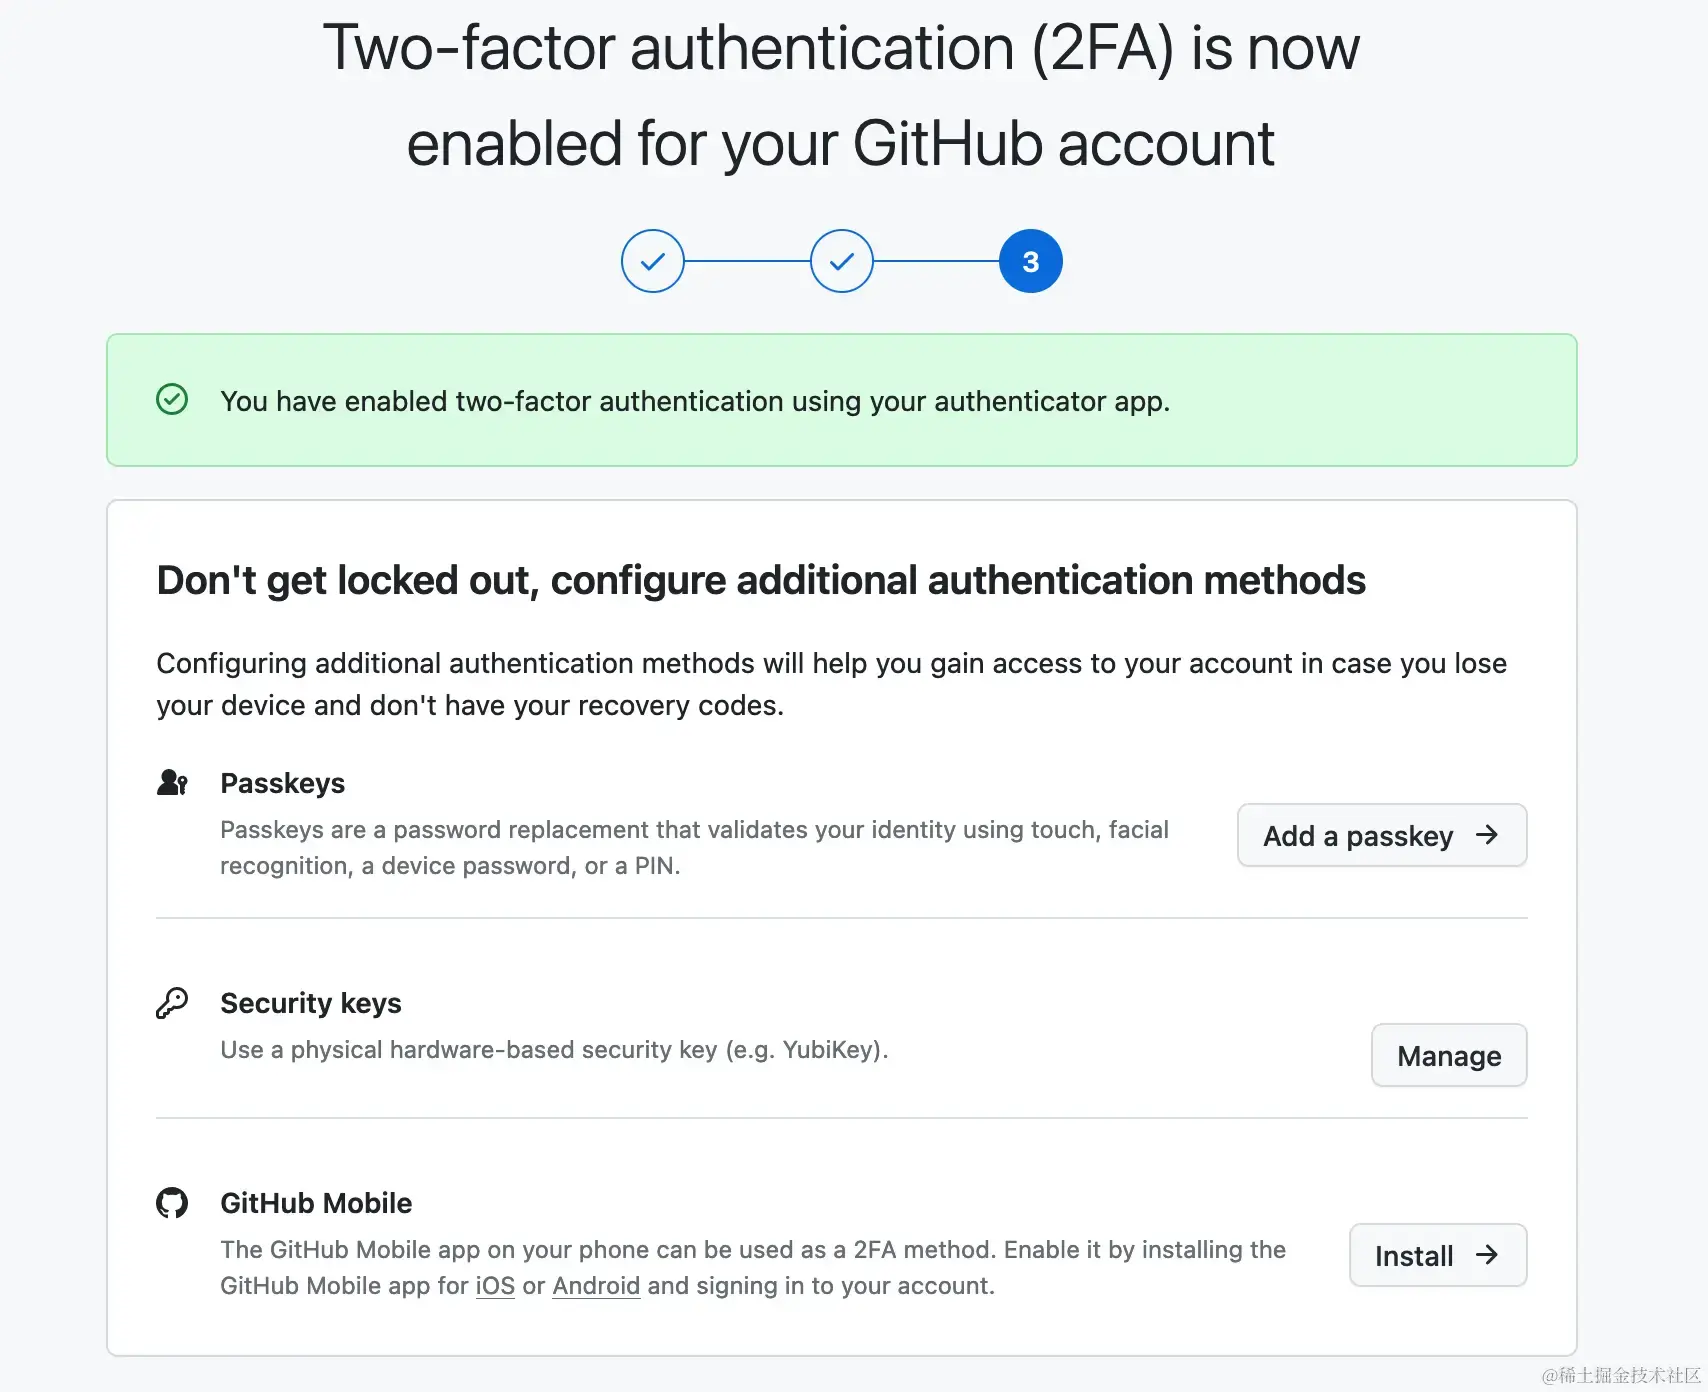Select the step 3 circle indicator

[x=1030, y=261]
